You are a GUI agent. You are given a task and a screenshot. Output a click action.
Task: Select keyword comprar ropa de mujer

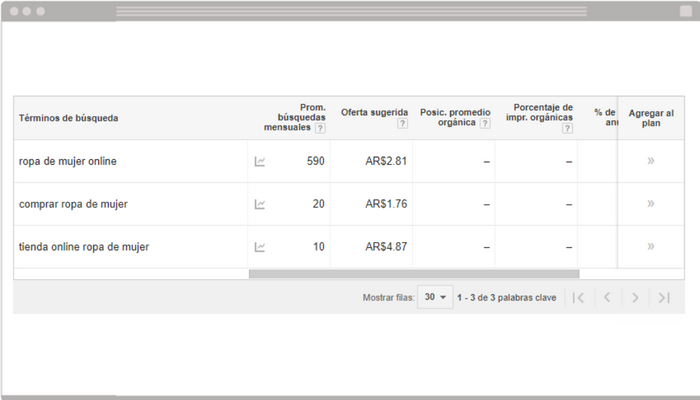click(73, 204)
